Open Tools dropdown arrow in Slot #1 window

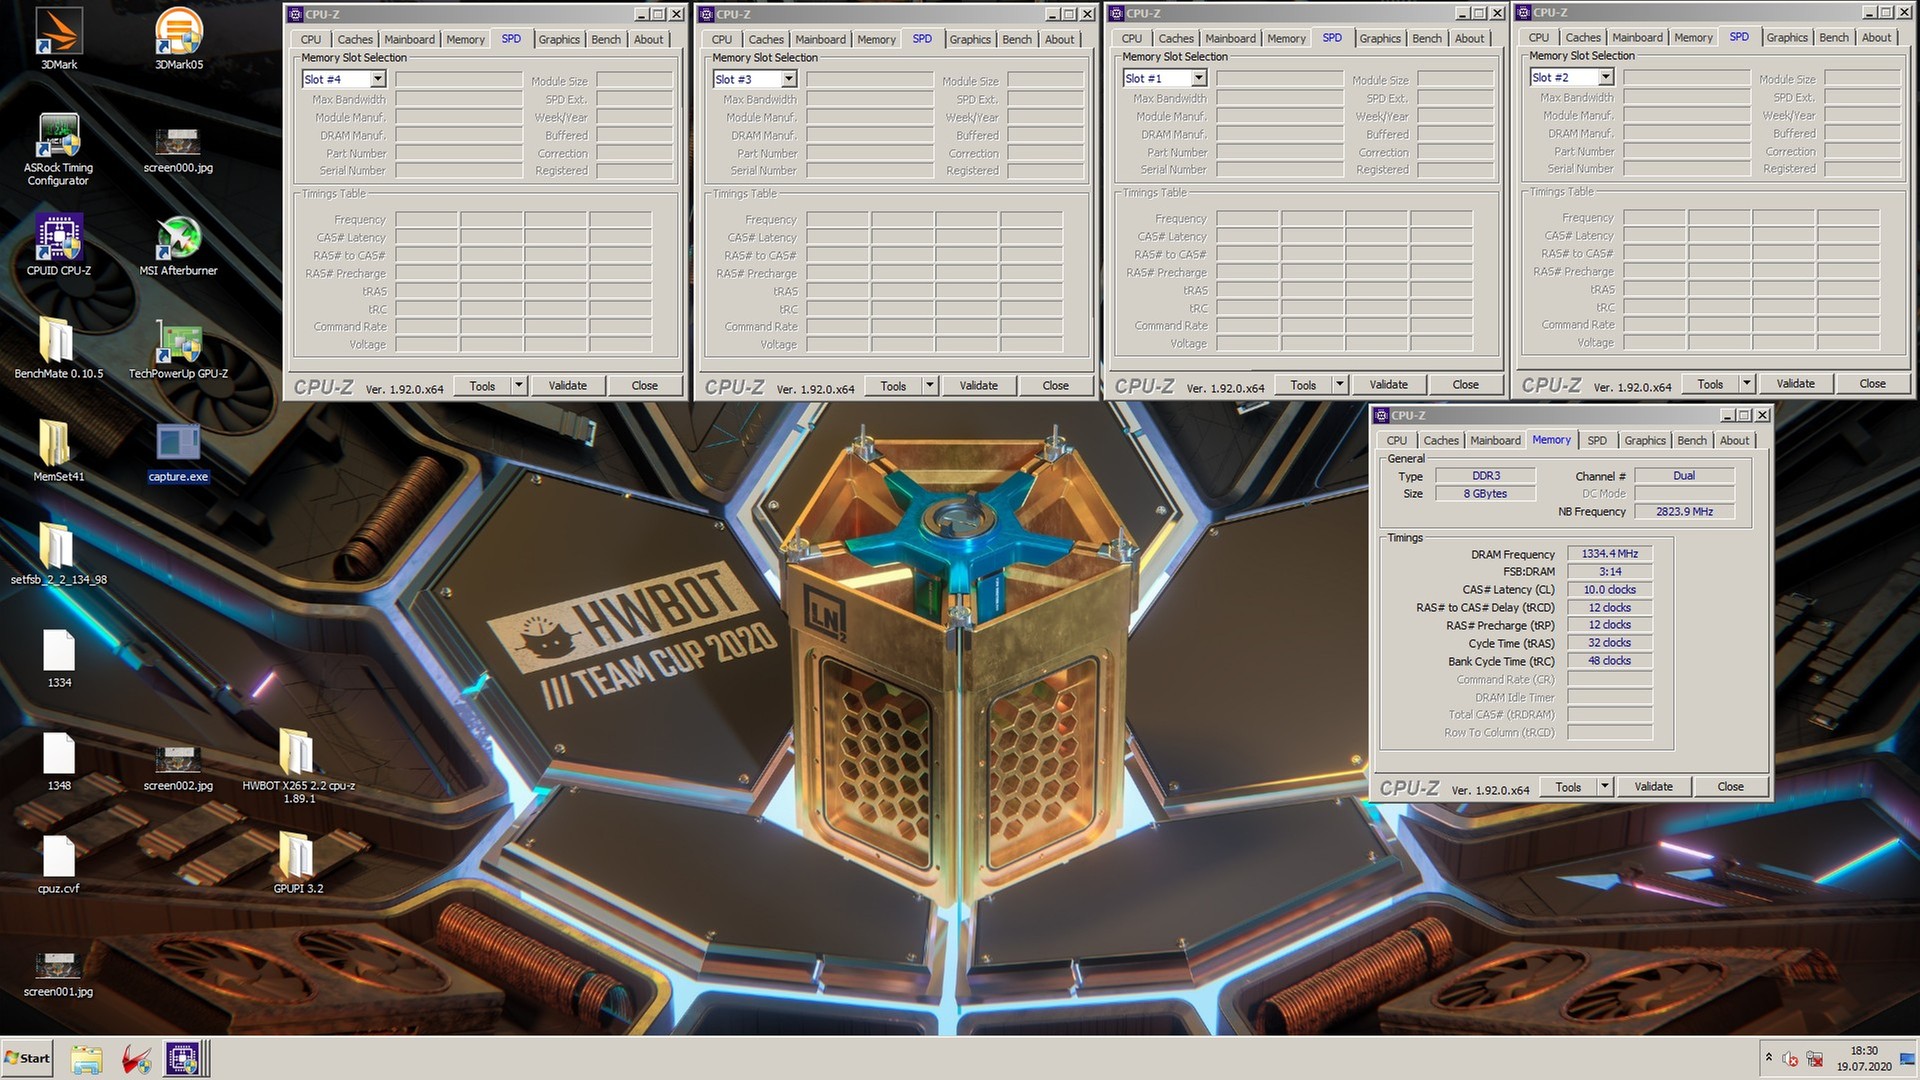1339,384
